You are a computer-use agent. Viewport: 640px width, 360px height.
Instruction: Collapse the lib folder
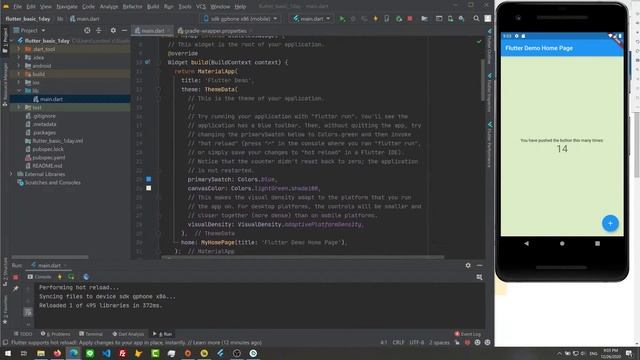[19, 91]
